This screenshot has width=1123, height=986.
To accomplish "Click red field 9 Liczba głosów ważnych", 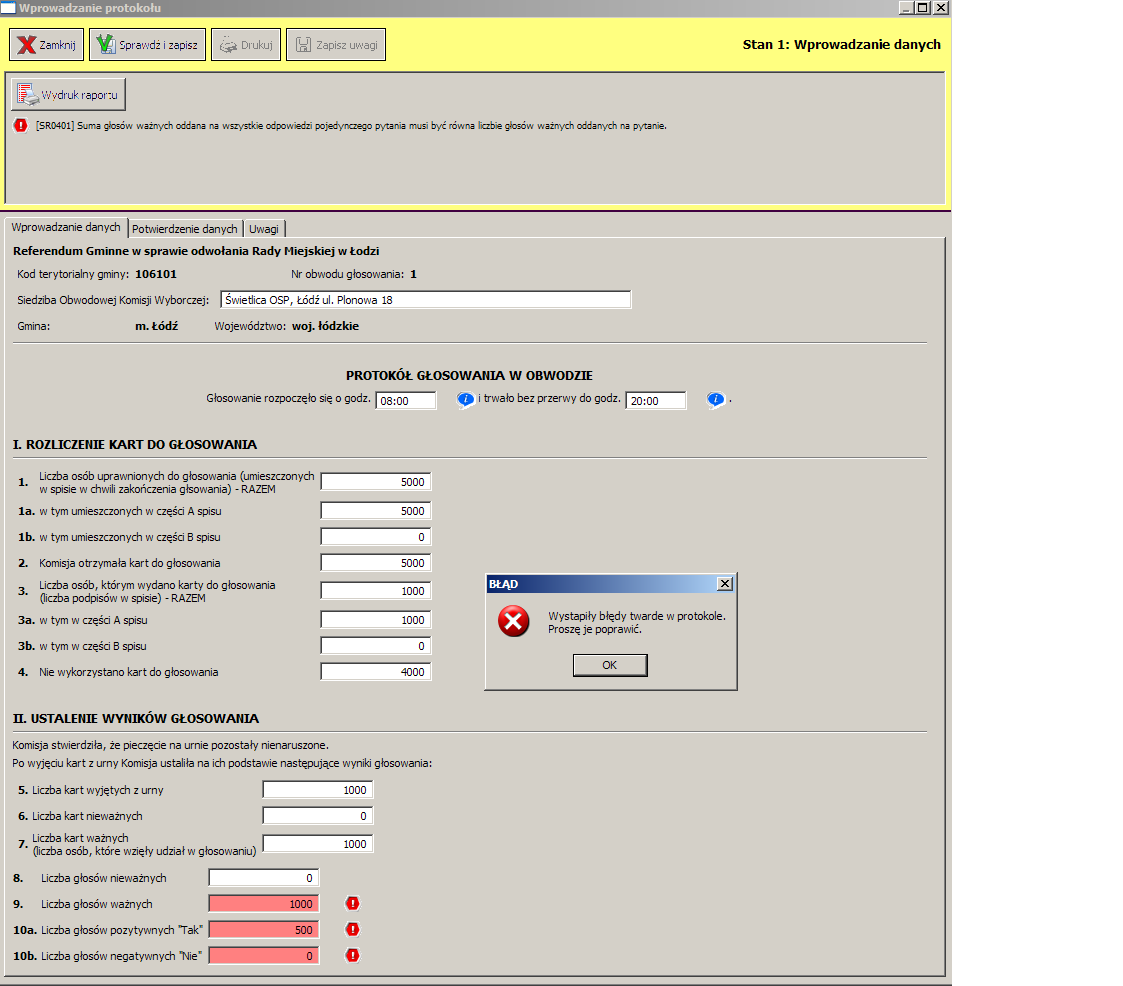I will (264, 904).
